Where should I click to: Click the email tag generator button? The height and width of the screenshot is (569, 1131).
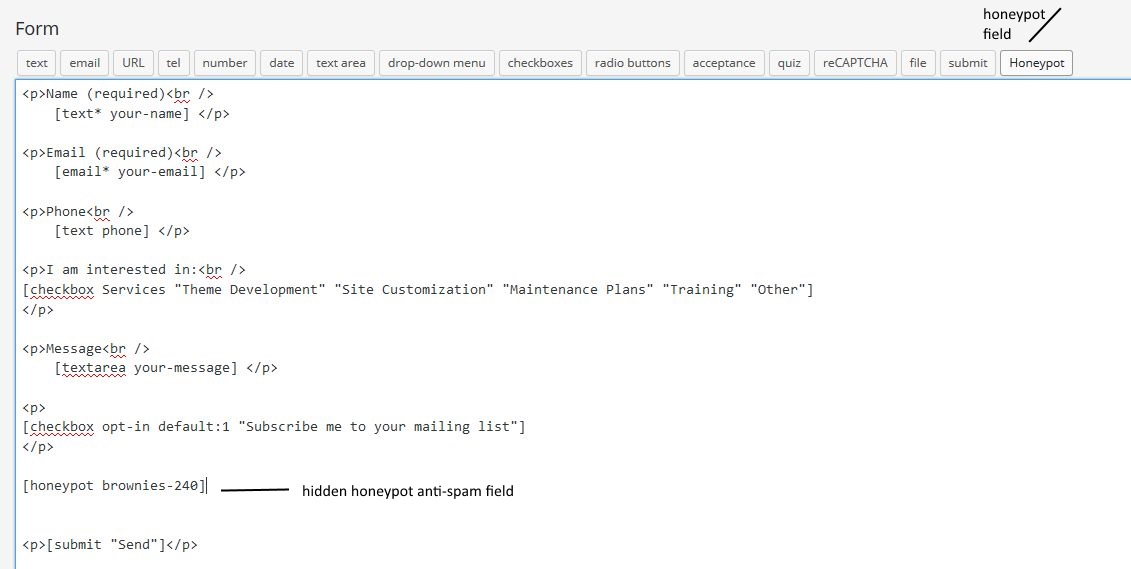[x=84, y=63]
